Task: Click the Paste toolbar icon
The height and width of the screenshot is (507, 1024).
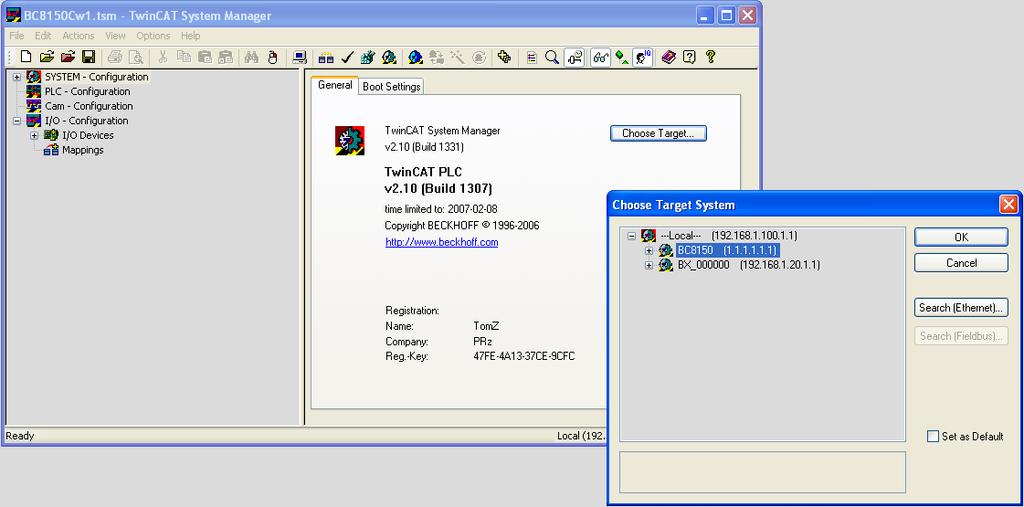Action: (204, 57)
